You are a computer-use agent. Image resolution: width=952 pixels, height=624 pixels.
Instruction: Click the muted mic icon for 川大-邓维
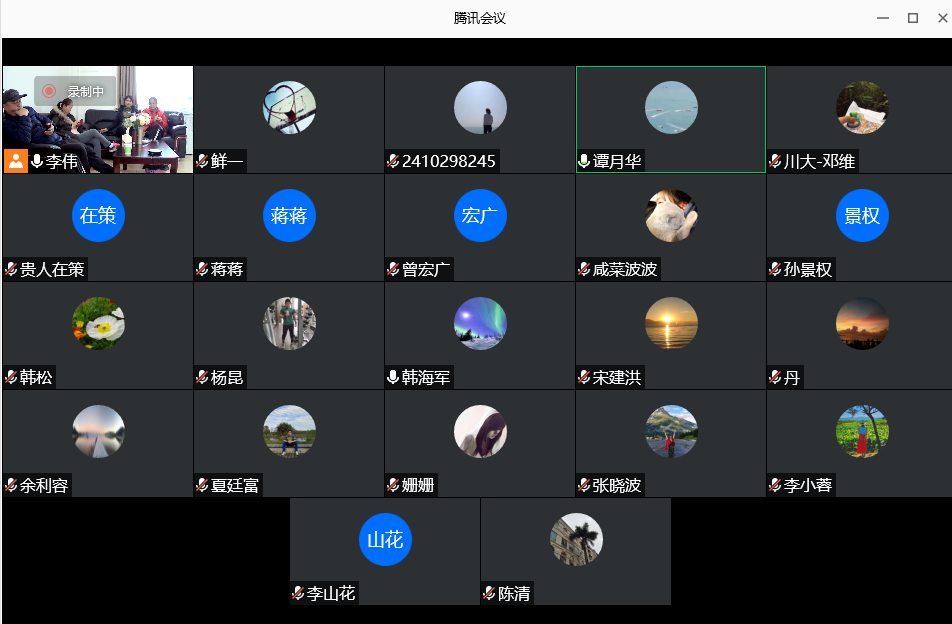776,162
